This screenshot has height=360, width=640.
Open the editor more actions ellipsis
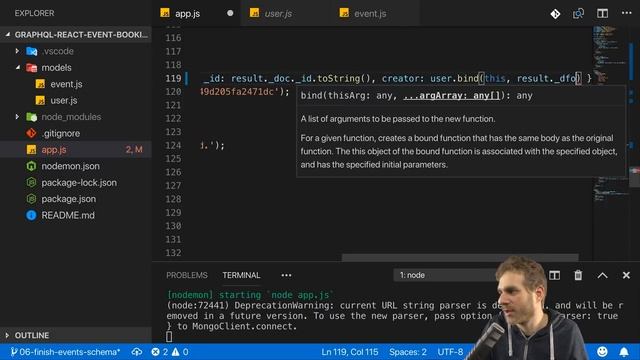(627, 13)
